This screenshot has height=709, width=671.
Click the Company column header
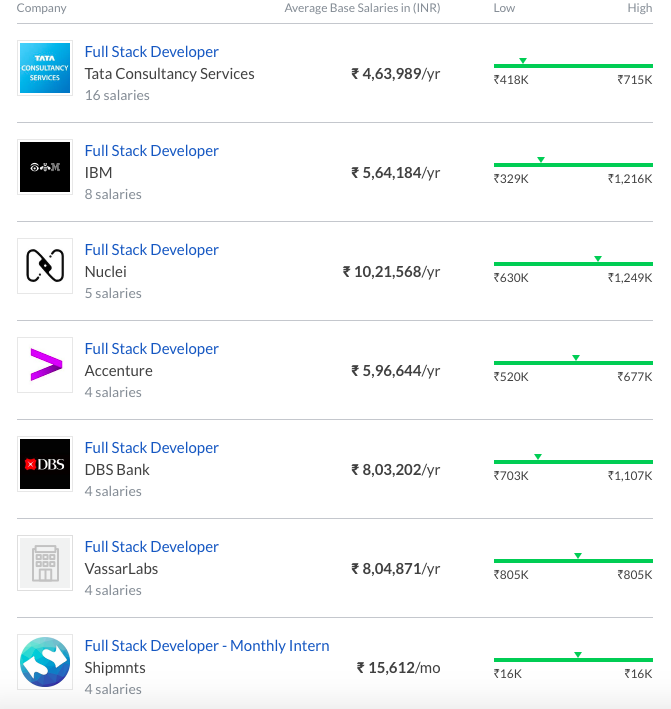[x=42, y=8]
